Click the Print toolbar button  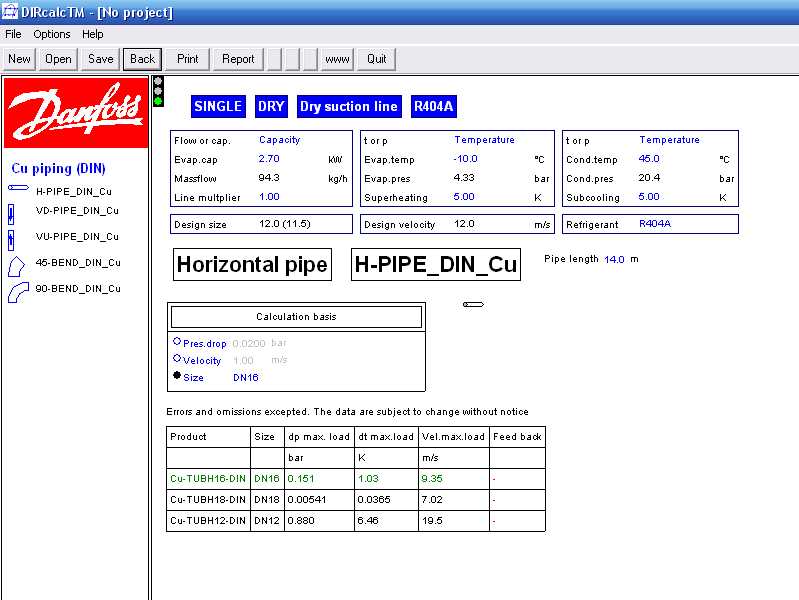(x=188, y=59)
